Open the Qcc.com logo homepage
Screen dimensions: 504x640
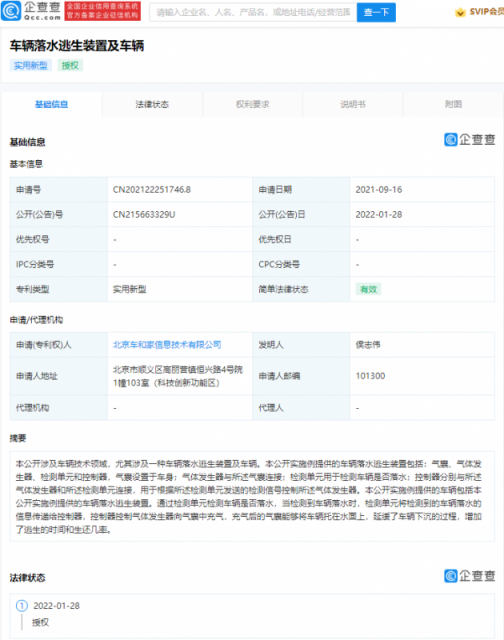coord(31,11)
